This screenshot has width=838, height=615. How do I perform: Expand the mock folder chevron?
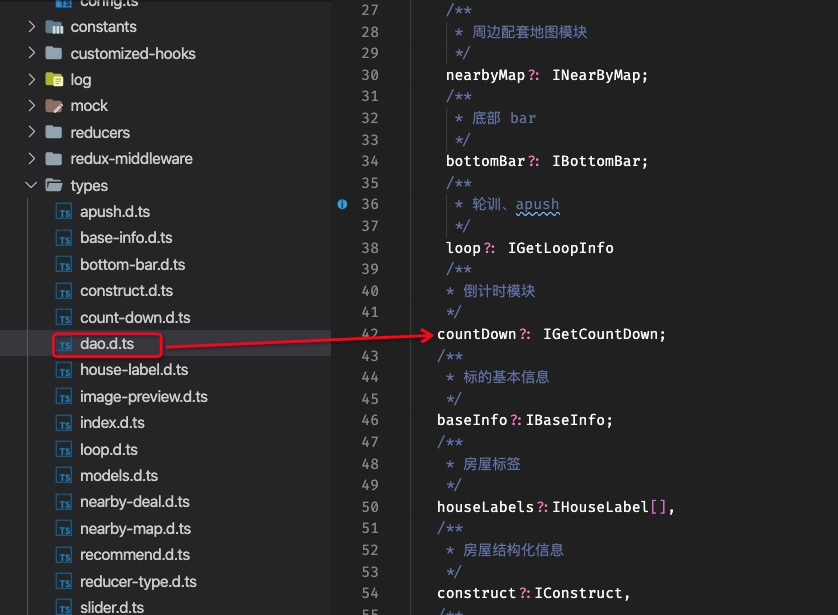point(32,105)
